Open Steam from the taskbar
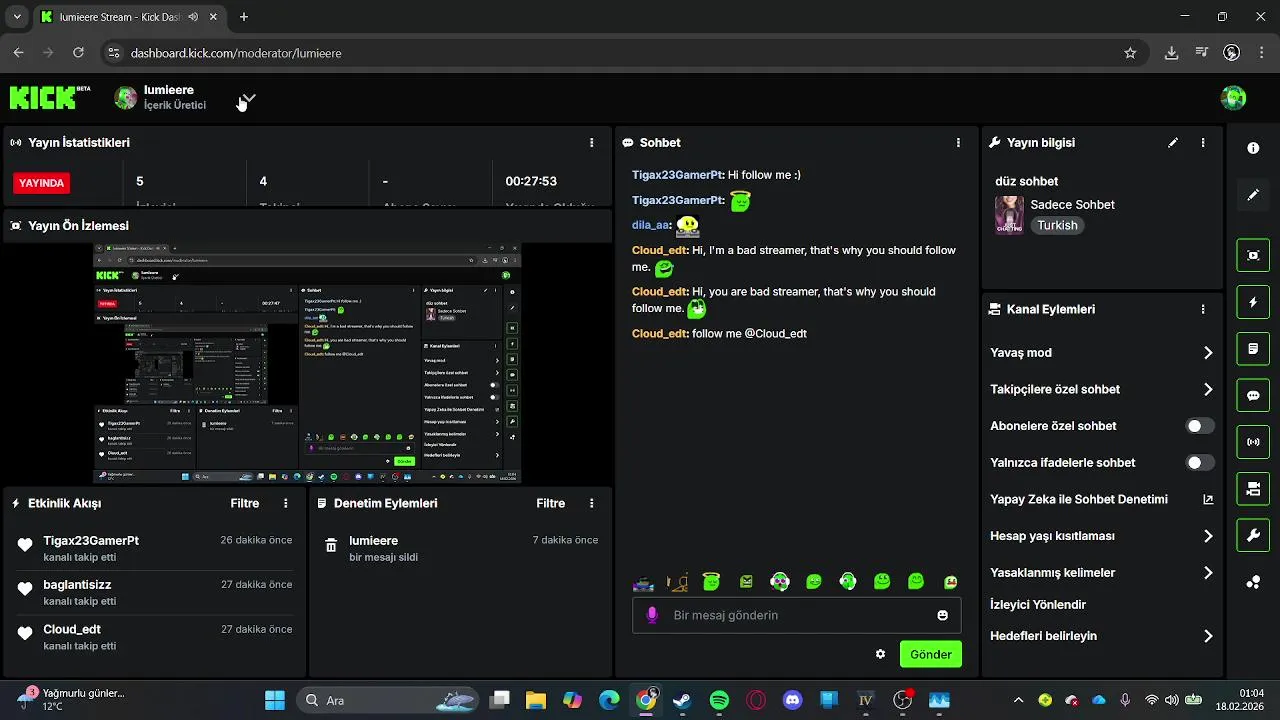 pyautogui.click(x=682, y=700)
